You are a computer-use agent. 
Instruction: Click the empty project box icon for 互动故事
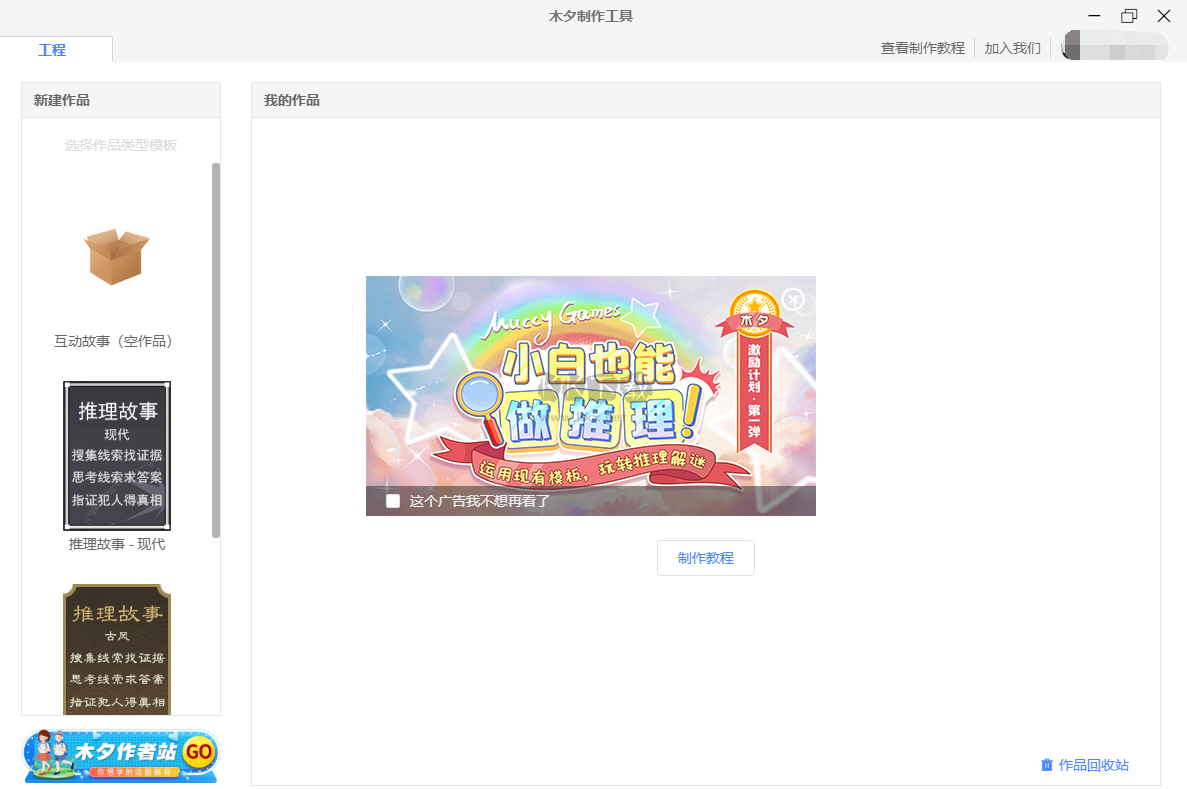click(116, 255)
